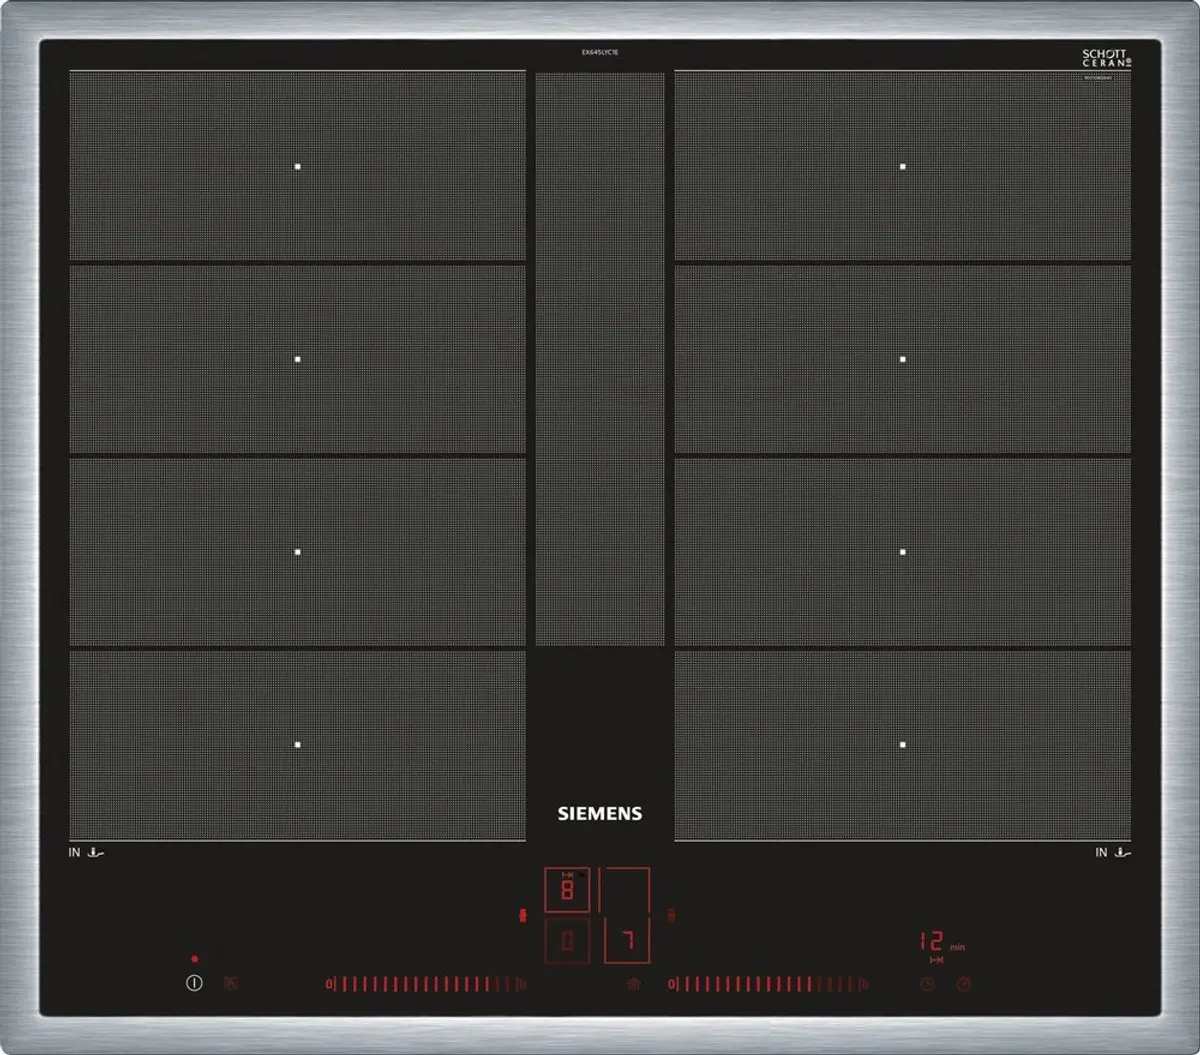This screenshot has width=1200, height=1055.
Task: Tap the right flexZone link symbol
Action: click(x=671, y=915)
